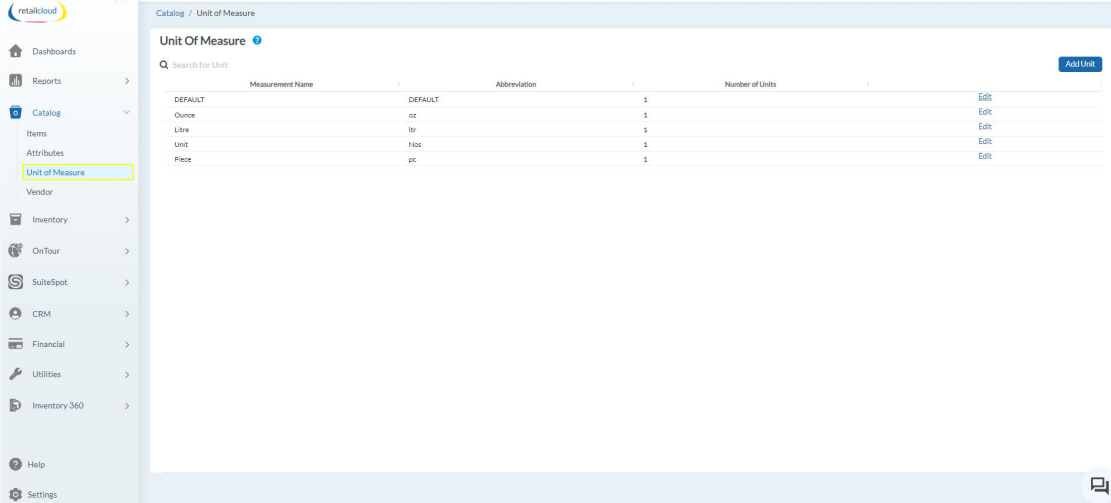This screenshot has height=503, width=1111.
Task: Open the Items page in Catalog
Action: pos(37,133)
